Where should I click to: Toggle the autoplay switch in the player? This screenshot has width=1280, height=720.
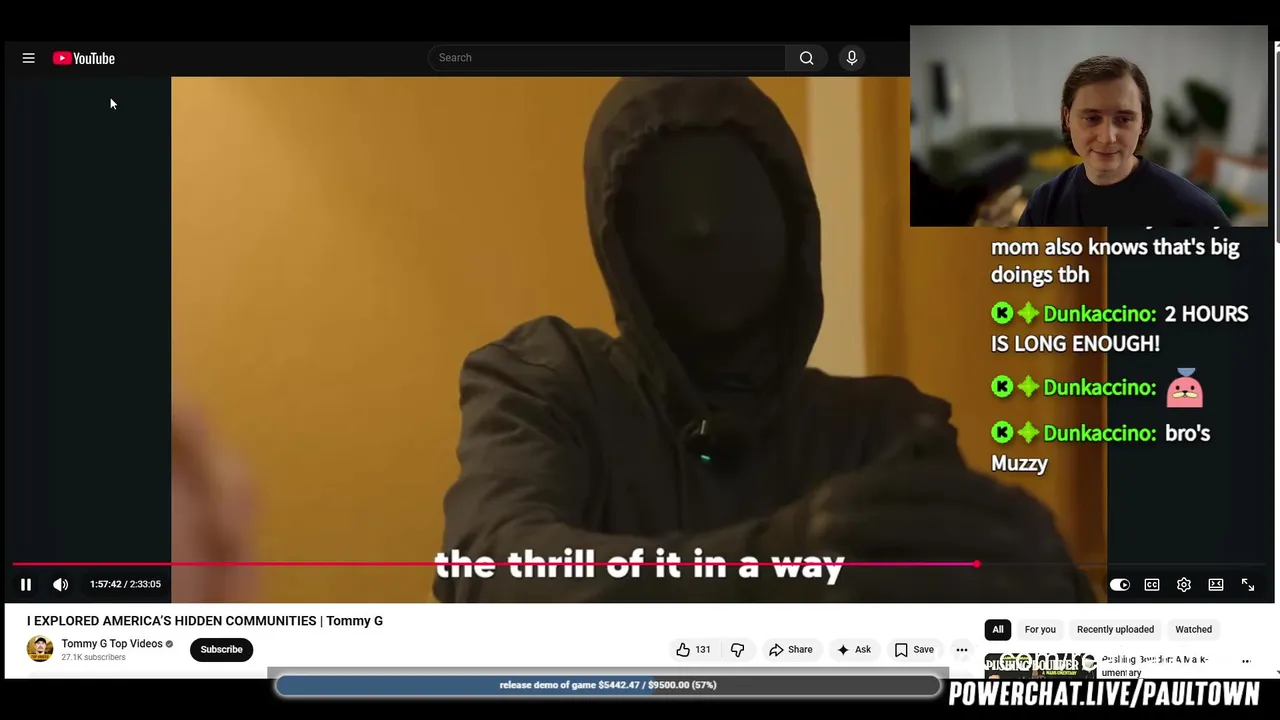pyautogui.click(x=1120, y=584)
